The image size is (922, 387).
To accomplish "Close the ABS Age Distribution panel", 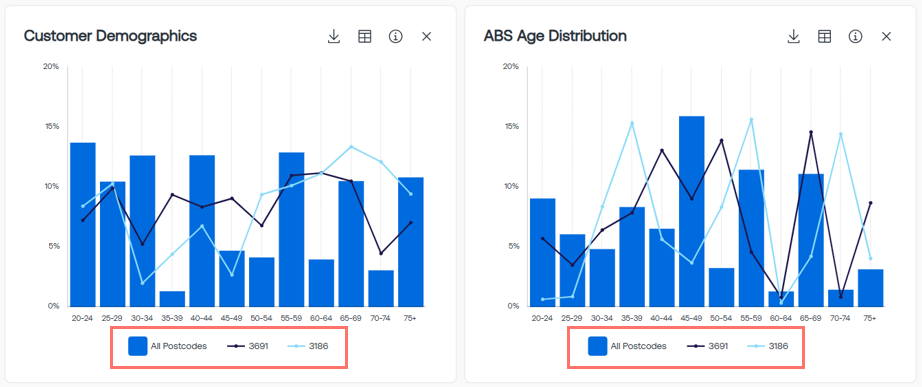I will pos(887,36).
